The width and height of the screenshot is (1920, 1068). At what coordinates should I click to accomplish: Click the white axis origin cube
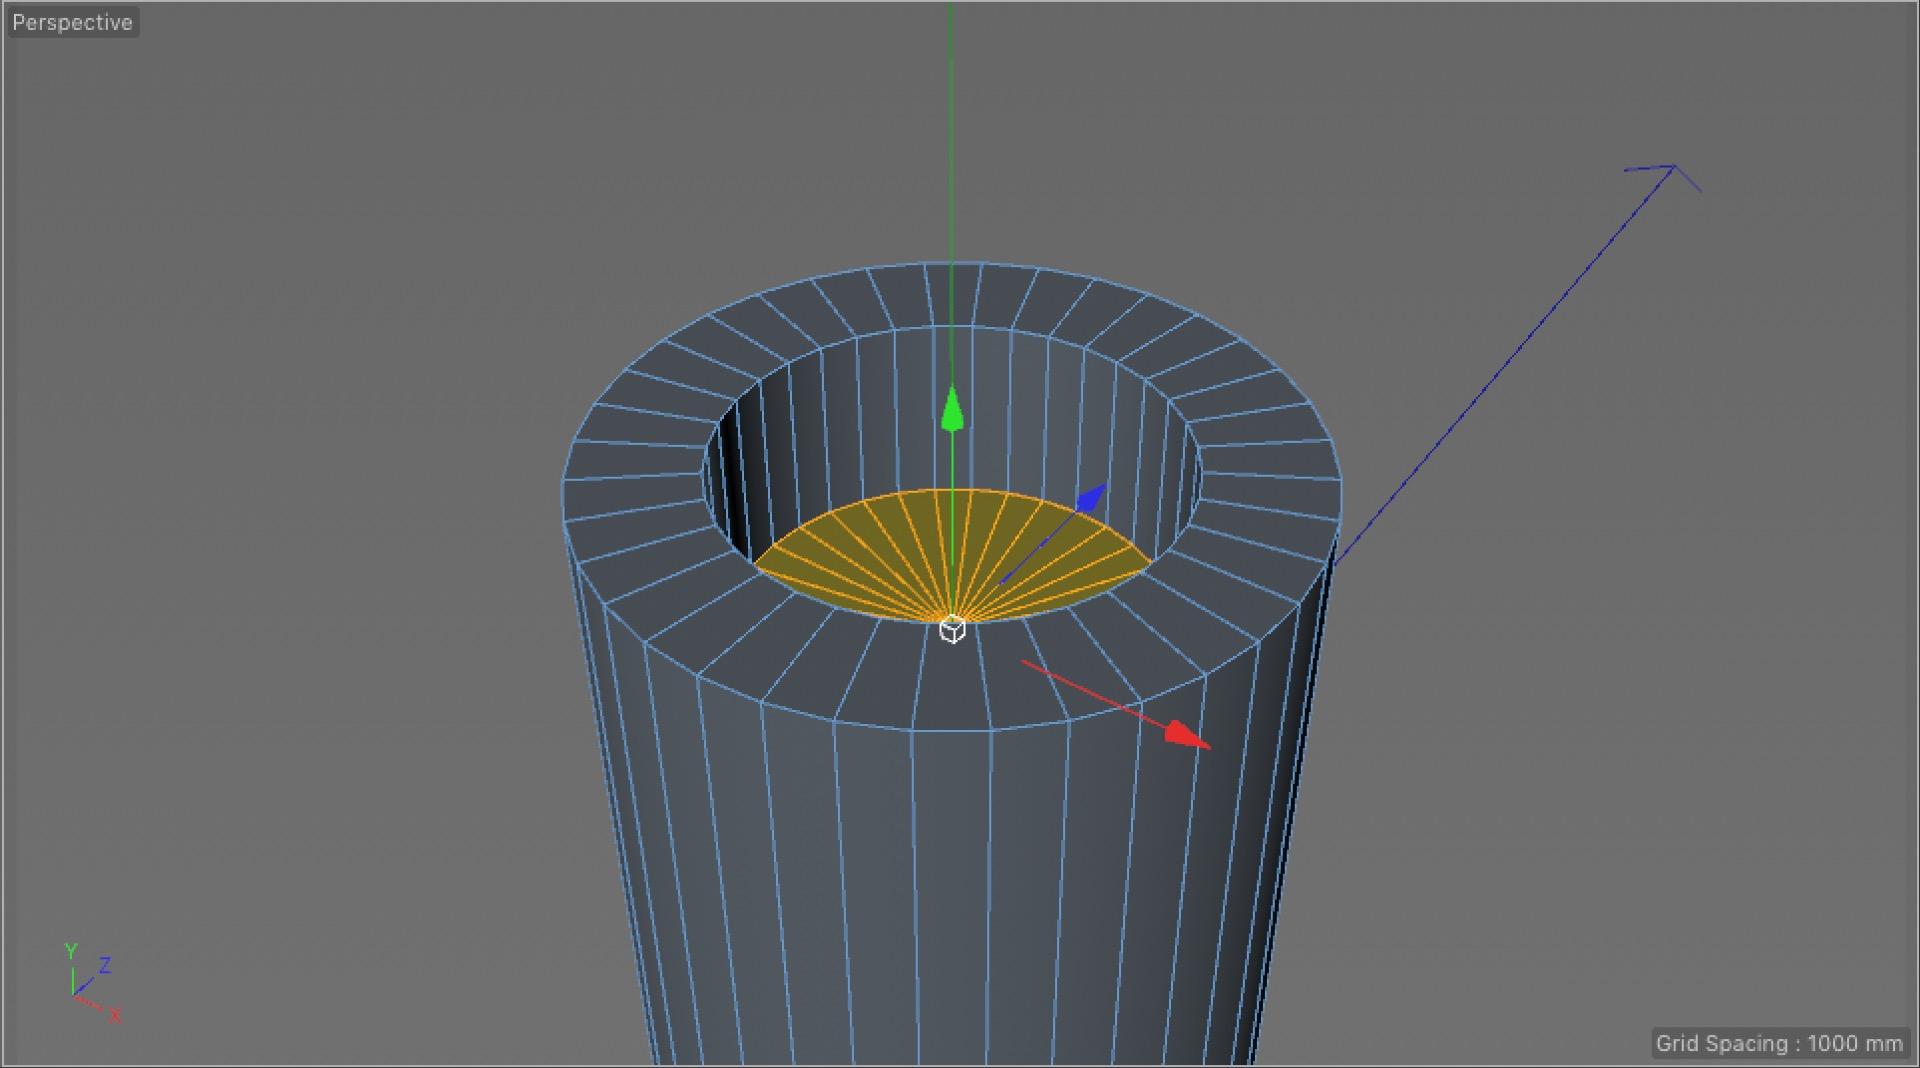click(x=953, y=630)
